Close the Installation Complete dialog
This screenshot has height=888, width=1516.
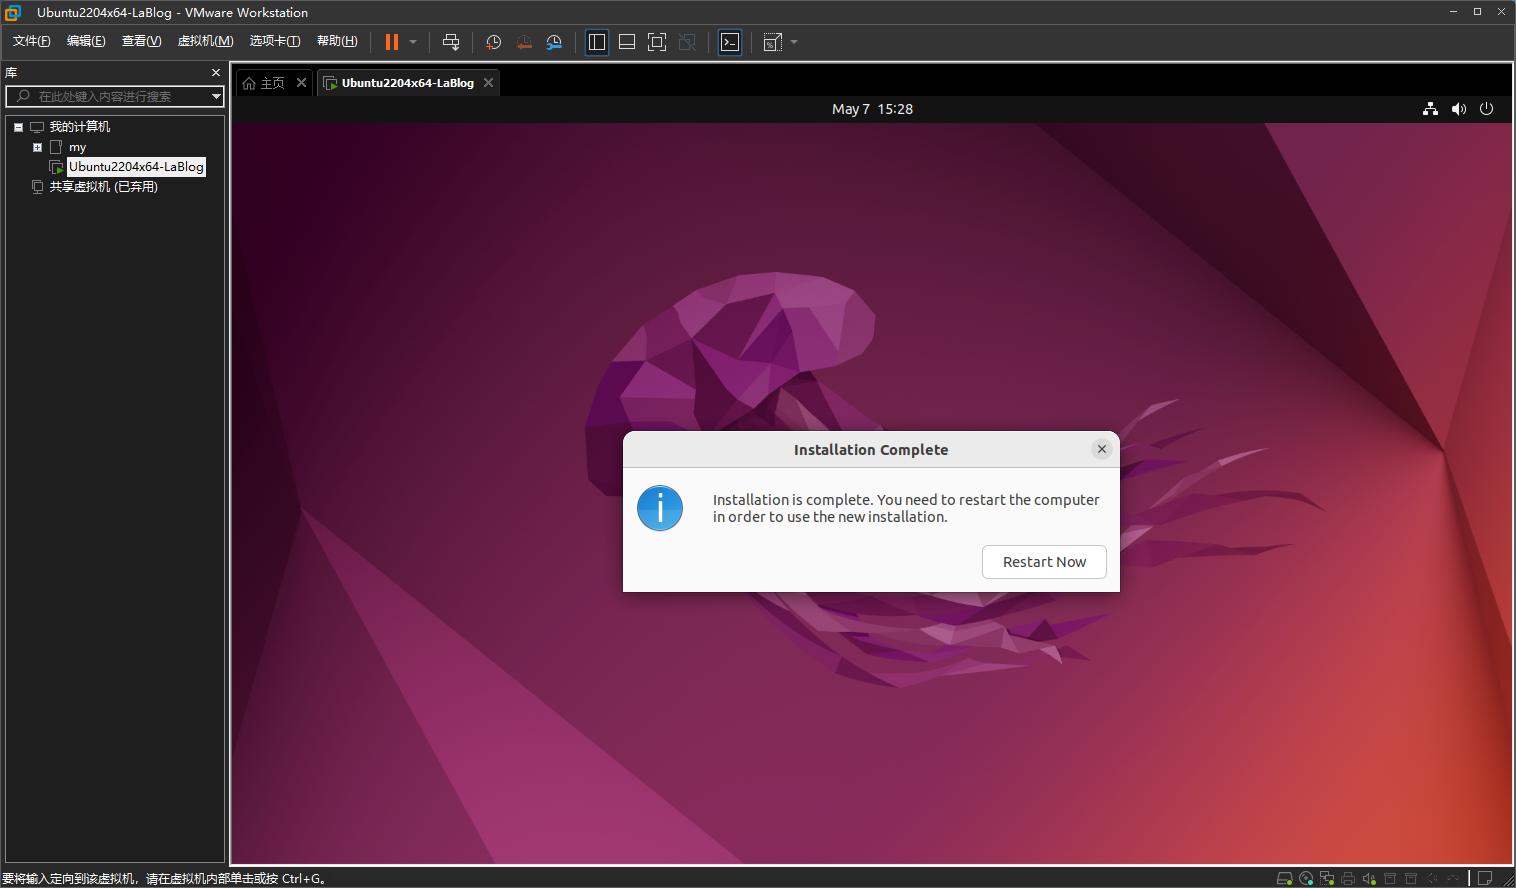tap(1101, 449)
